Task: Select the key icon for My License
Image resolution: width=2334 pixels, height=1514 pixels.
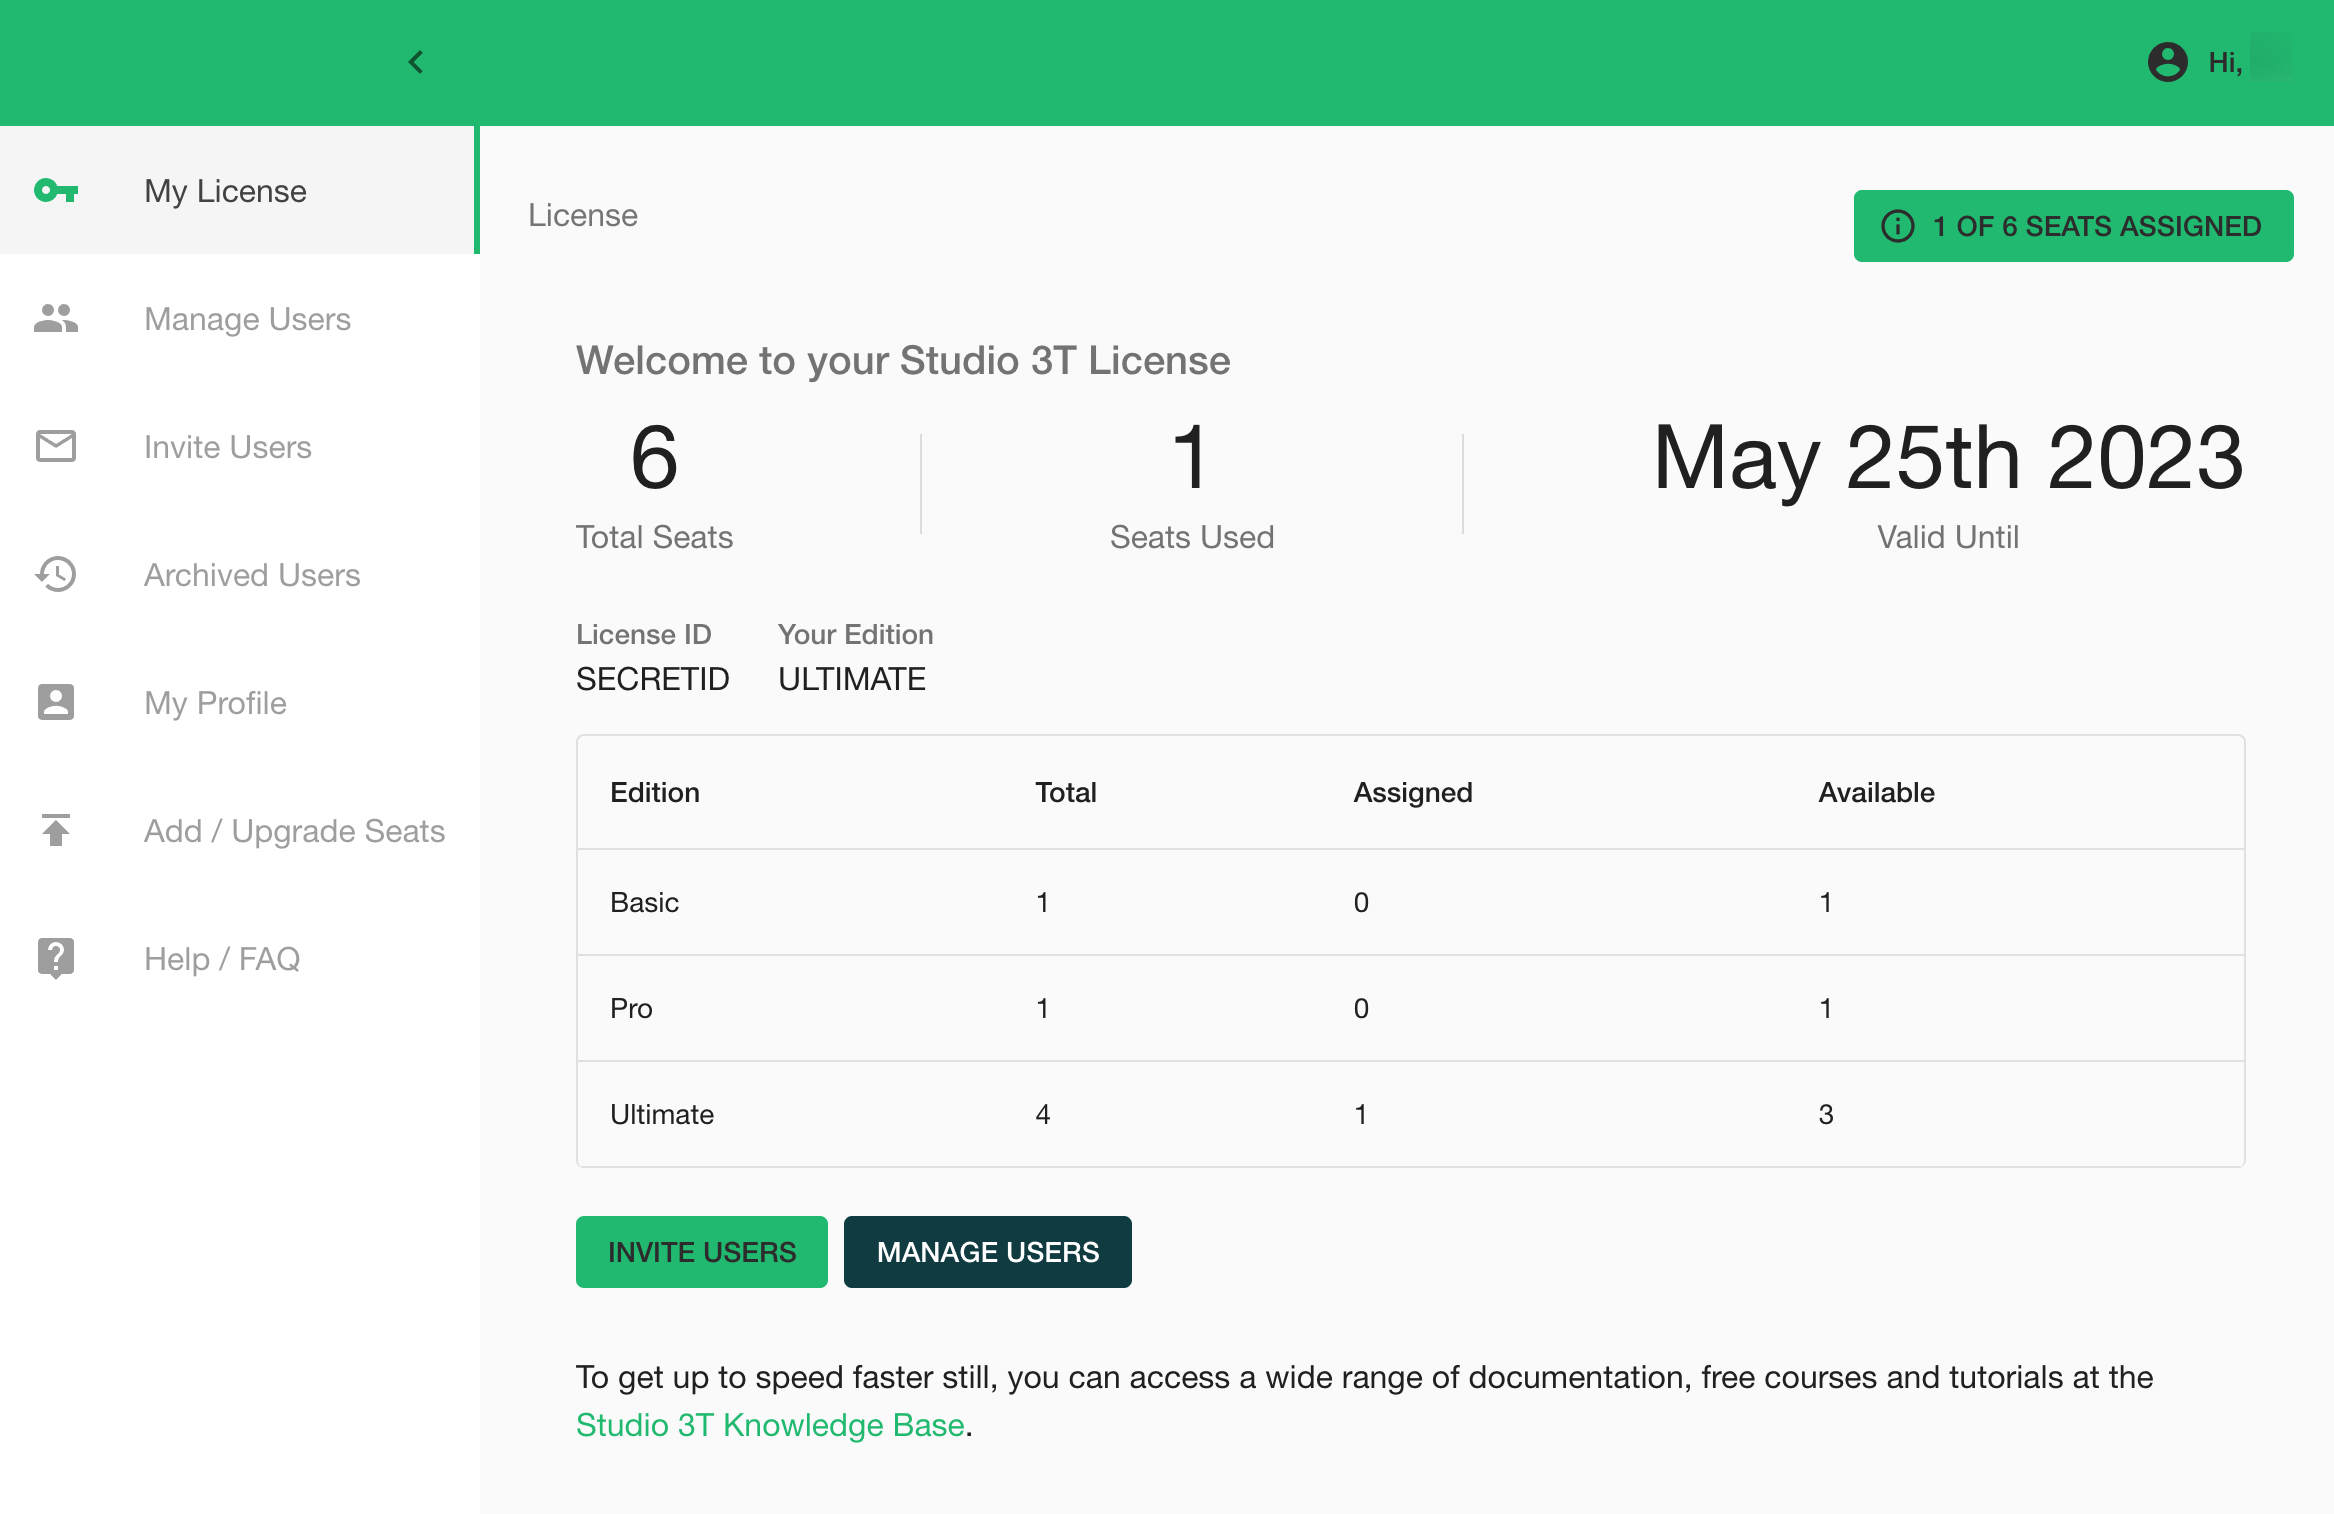Action: 57,191
